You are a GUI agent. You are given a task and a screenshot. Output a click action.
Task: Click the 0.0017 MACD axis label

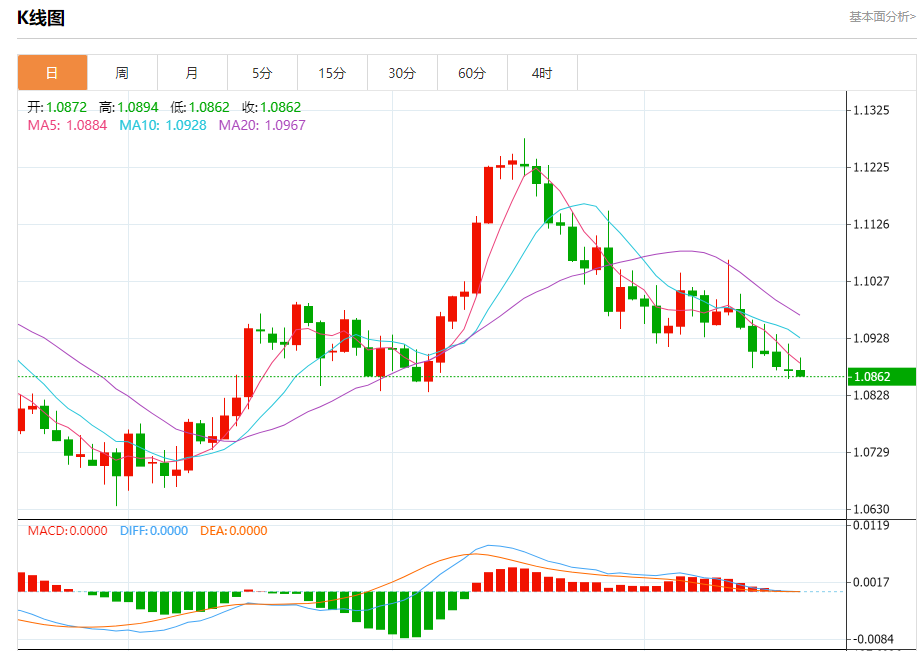pos(872,582)
